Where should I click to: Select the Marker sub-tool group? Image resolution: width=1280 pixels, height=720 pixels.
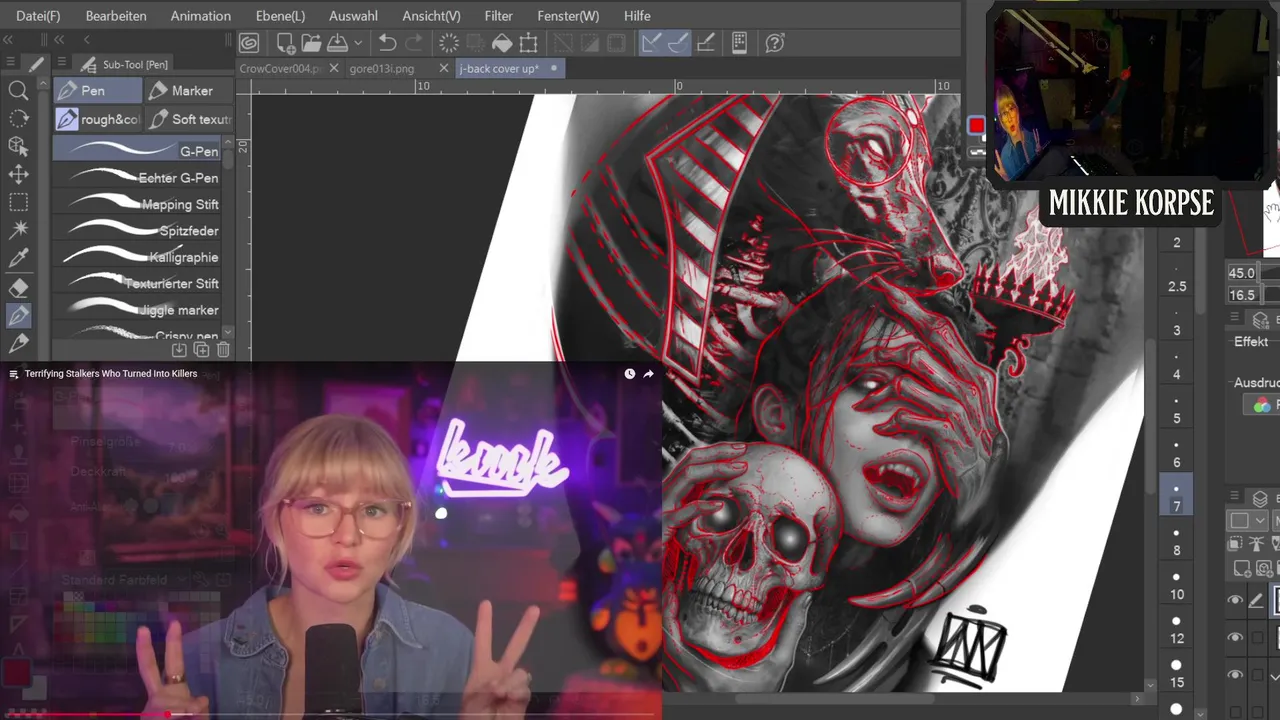click(x=189, y=91)
